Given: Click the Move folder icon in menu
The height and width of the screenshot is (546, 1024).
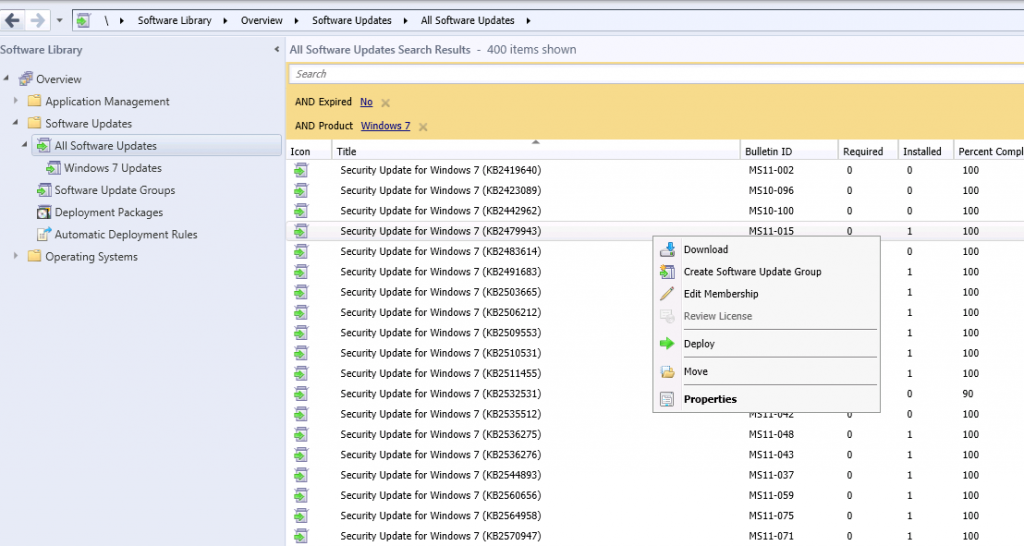Looking at the screenshot, I should click(668, 372).
